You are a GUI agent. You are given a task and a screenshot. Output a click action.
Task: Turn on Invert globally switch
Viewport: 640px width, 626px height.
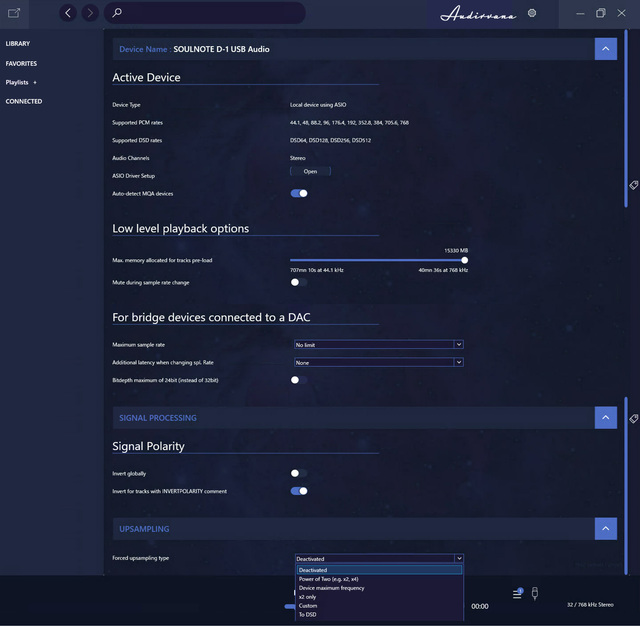point(299,473)
